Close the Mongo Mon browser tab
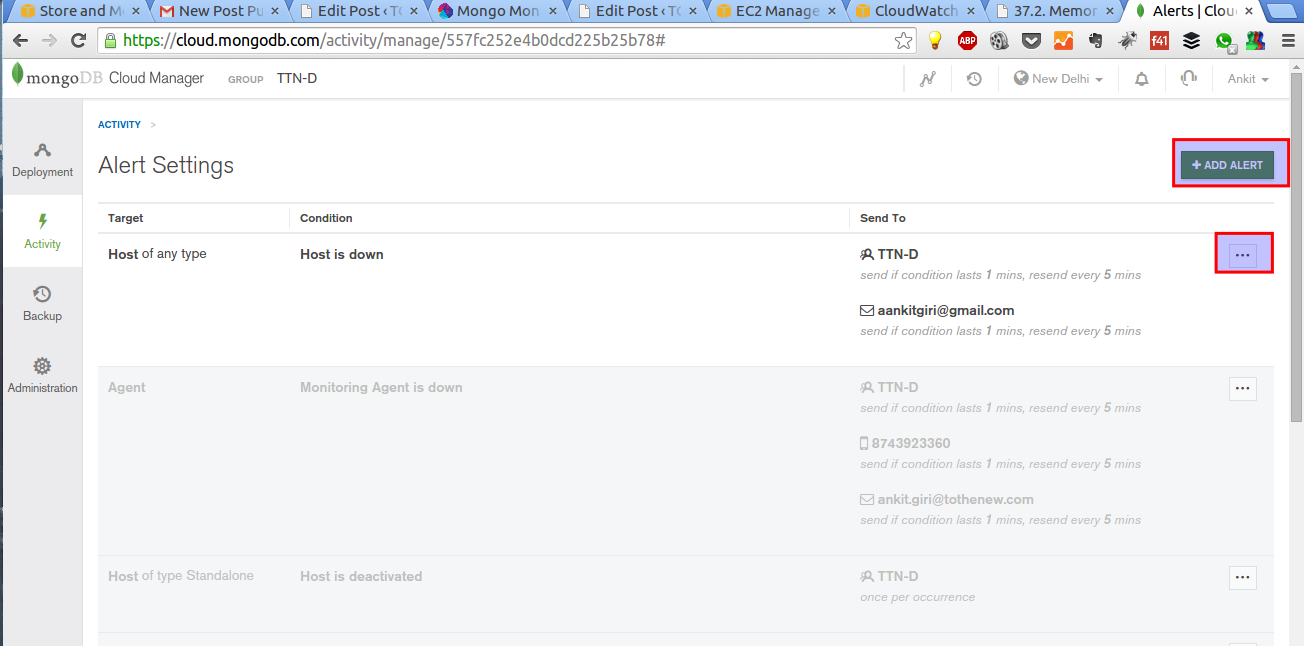Viewport: 1304px width, 646px height. (553, 11)
